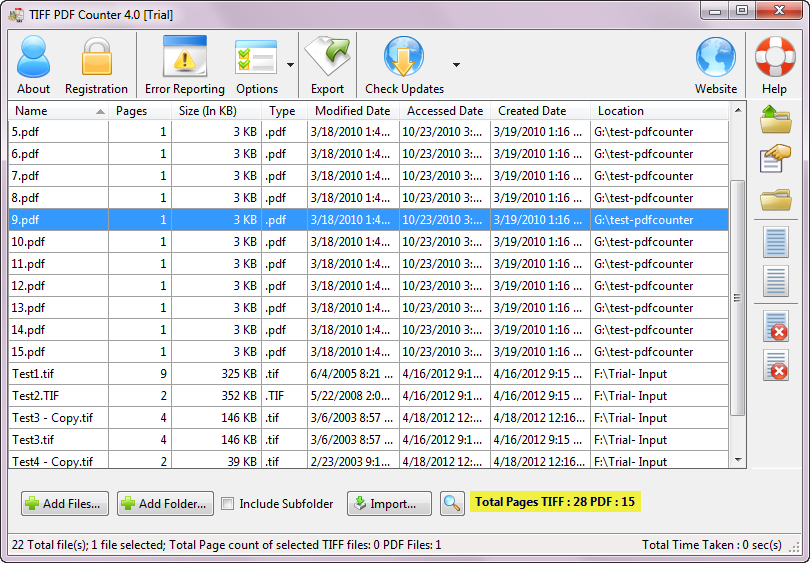Image resolution: width=810 pixels, height=563 pixels.
Task: Select the Test2.TIF row
Action: pos(368,396)
